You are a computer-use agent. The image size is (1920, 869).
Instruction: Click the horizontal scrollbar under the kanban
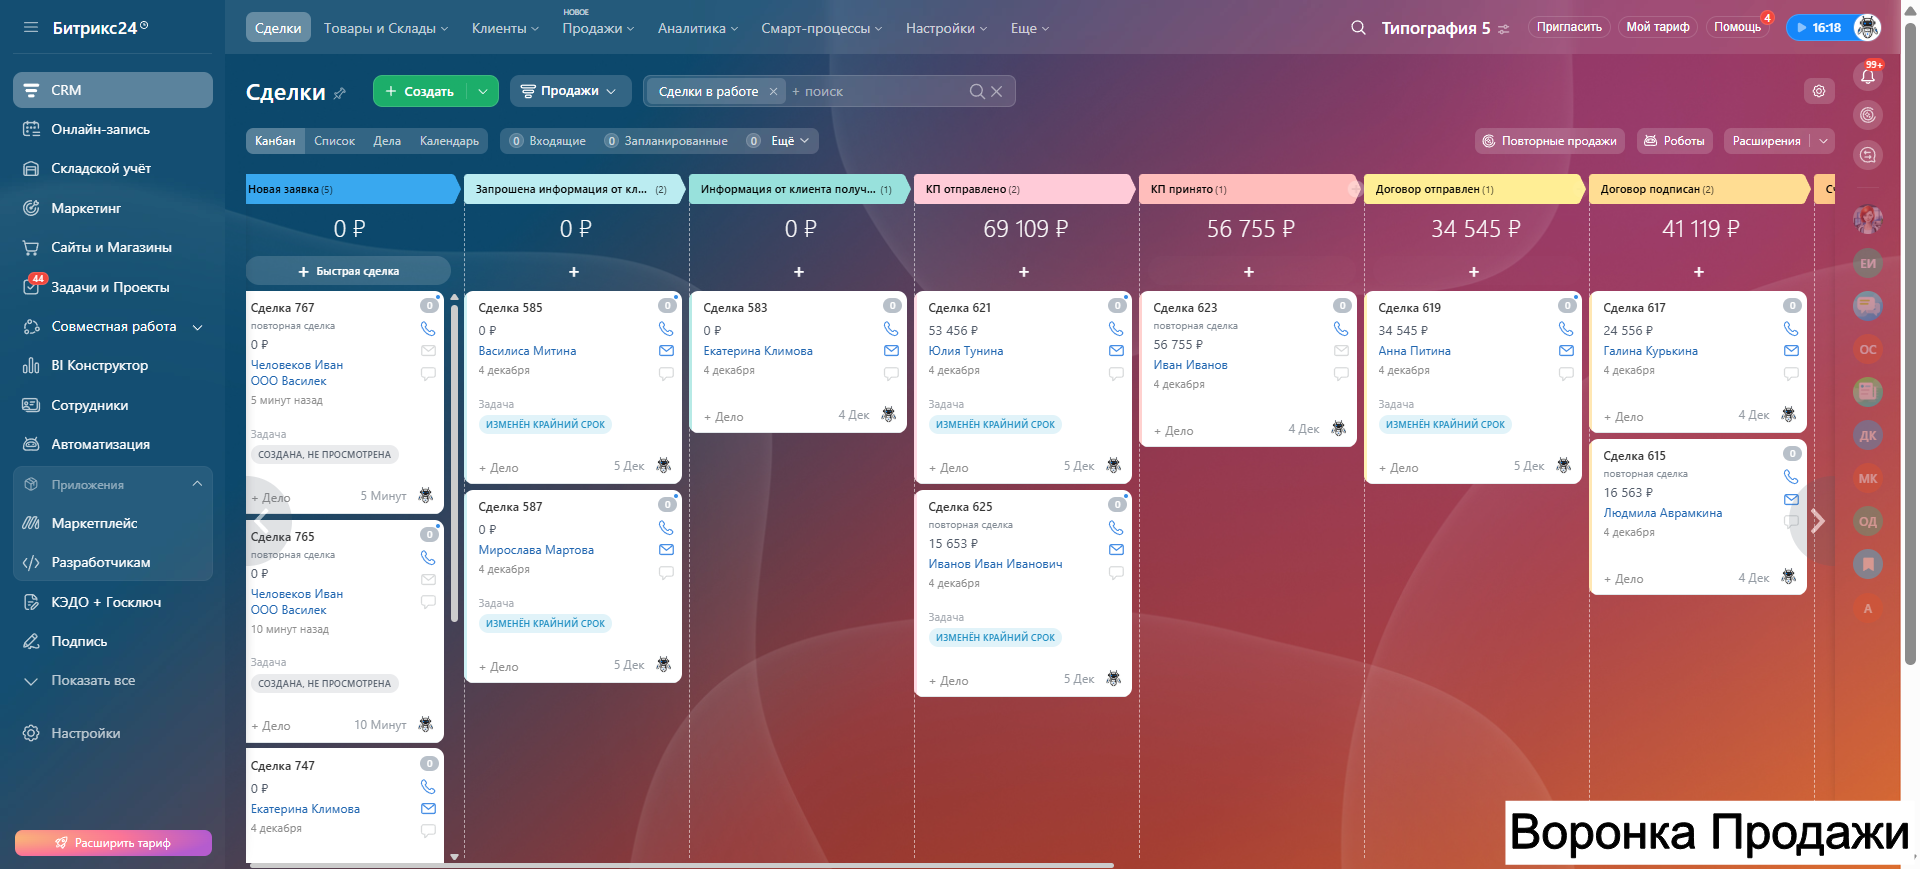click(680, 865)
